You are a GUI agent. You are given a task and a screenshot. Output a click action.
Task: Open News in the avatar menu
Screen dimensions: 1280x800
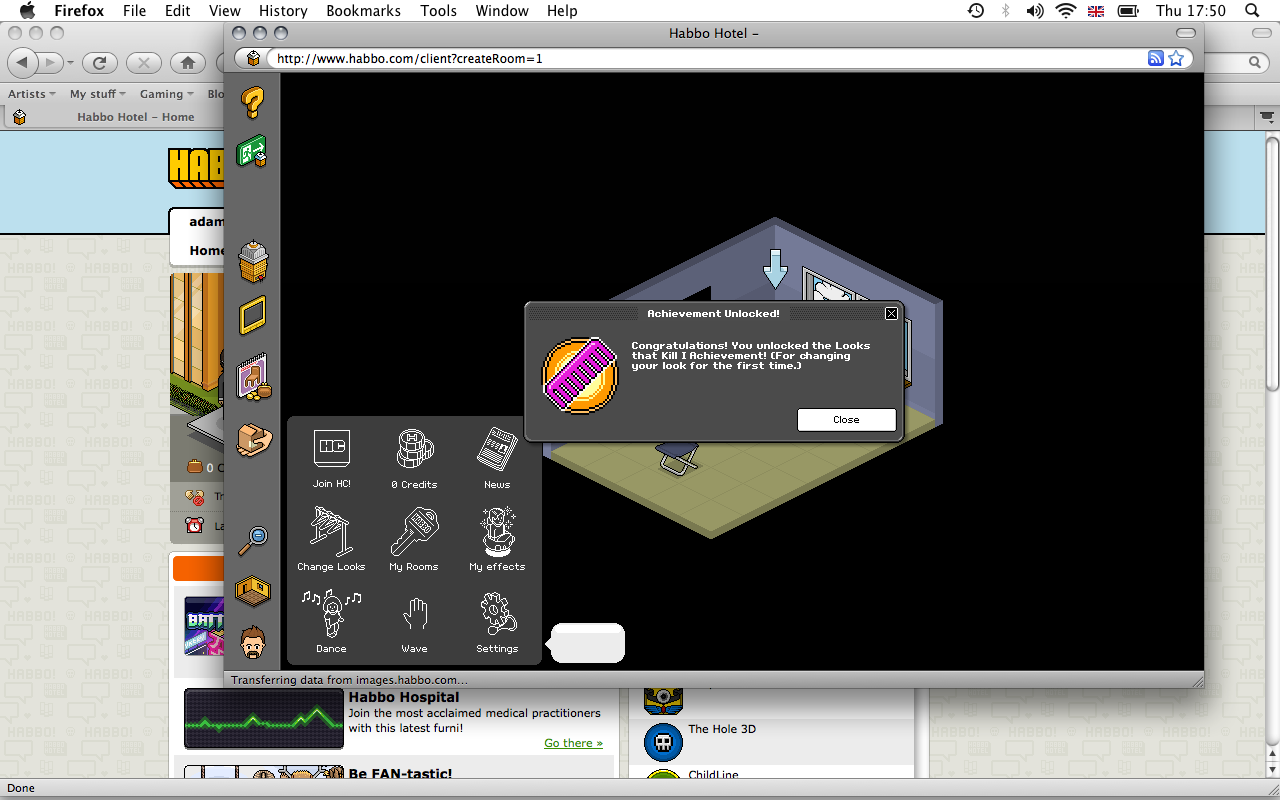497,459
